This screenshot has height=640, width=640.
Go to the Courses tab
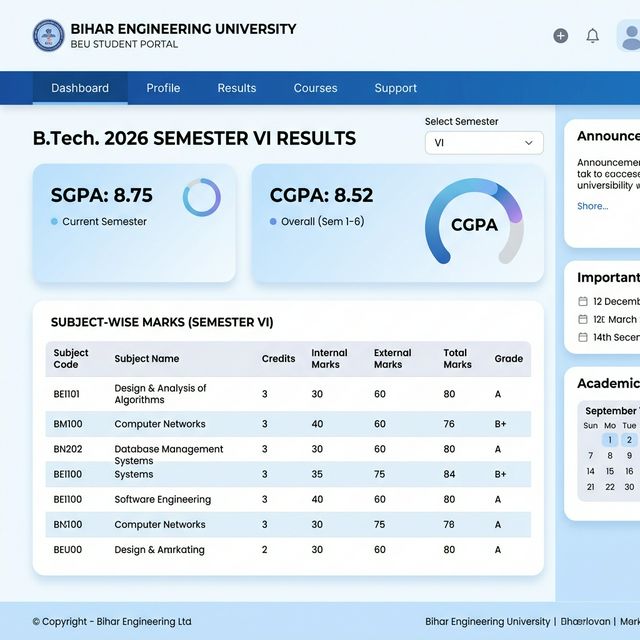(x=315, y=88)
